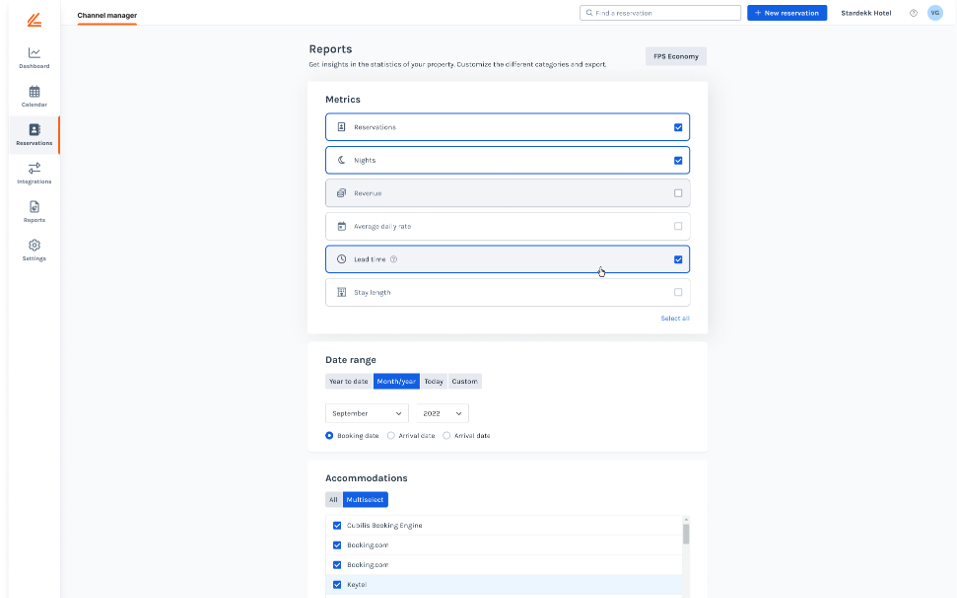Select the Custom date range tab

click(x=464, y=381)
